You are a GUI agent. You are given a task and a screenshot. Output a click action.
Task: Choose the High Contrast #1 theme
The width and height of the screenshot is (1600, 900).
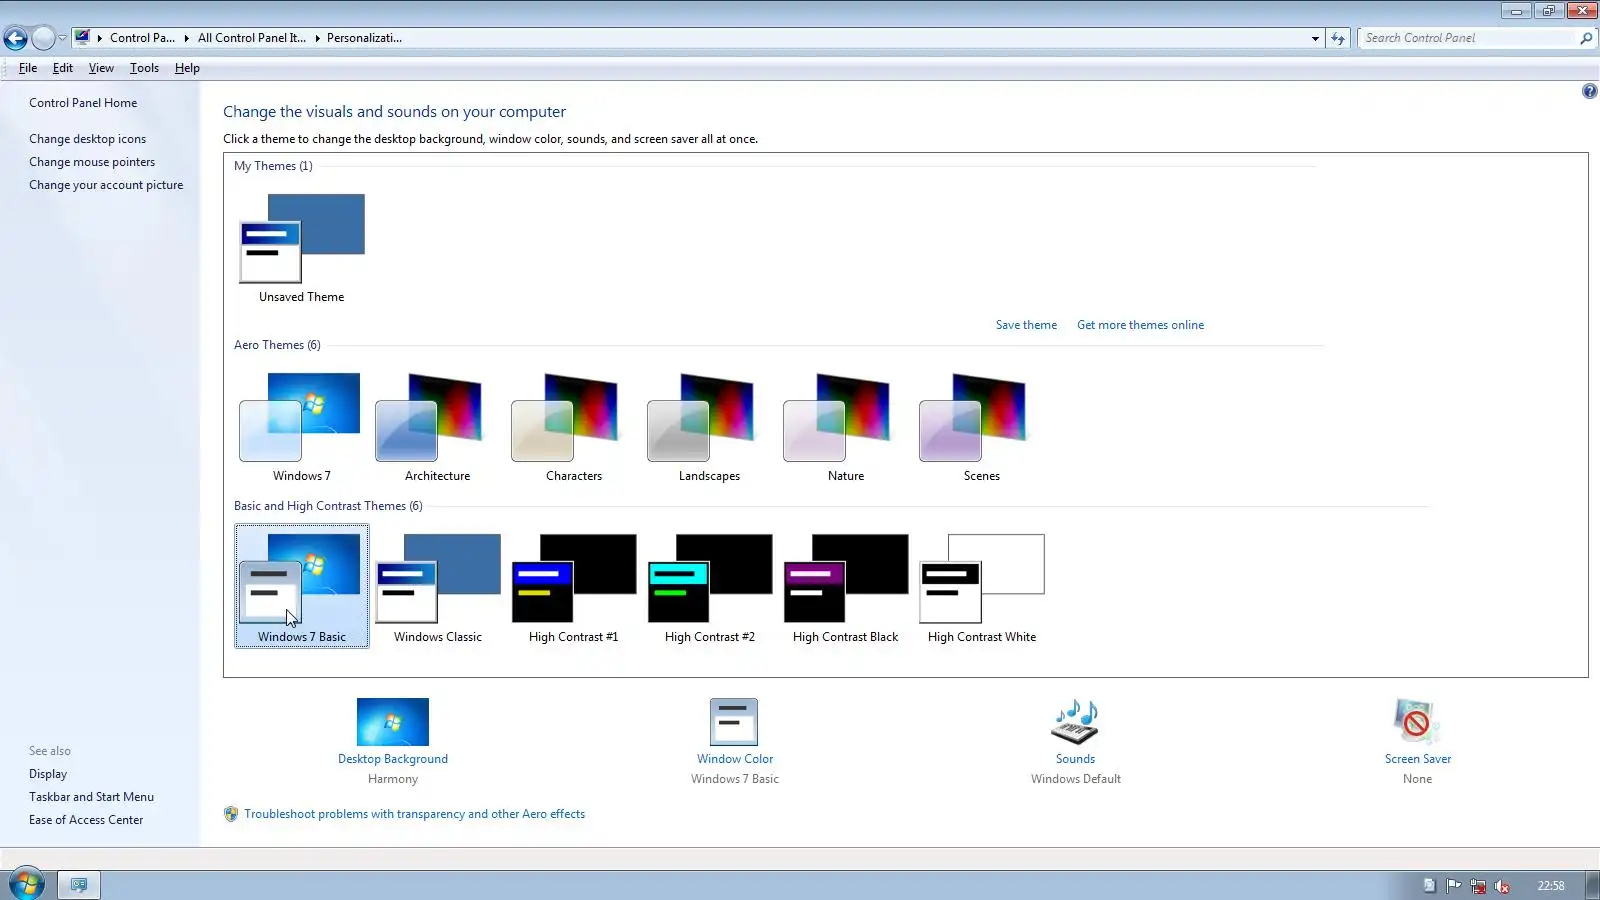(573, 588)
